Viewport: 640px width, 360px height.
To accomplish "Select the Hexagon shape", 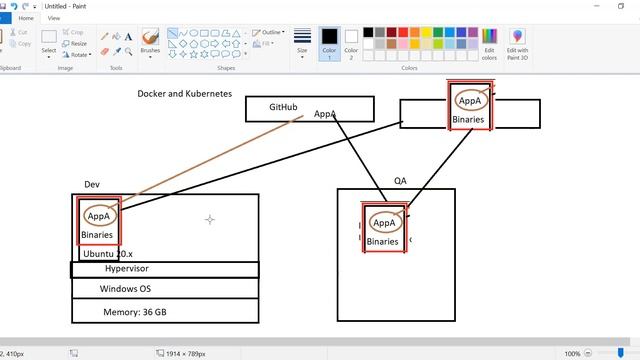I will click(204, 44).
